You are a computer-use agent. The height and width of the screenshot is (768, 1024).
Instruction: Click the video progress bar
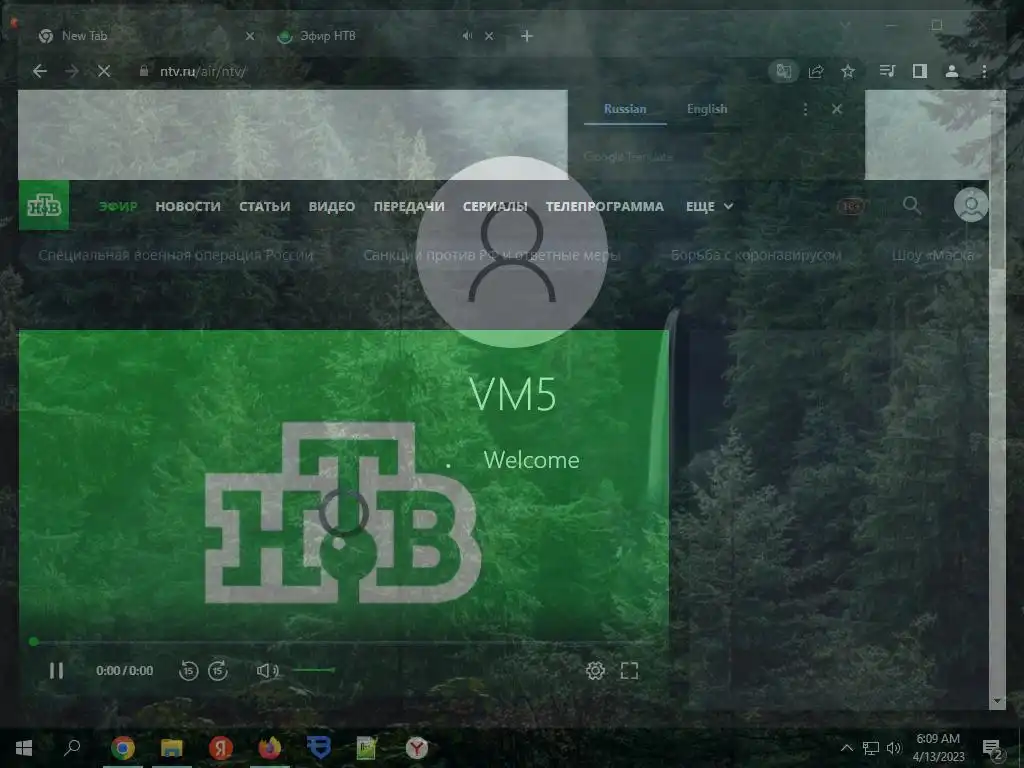point(343,642)
